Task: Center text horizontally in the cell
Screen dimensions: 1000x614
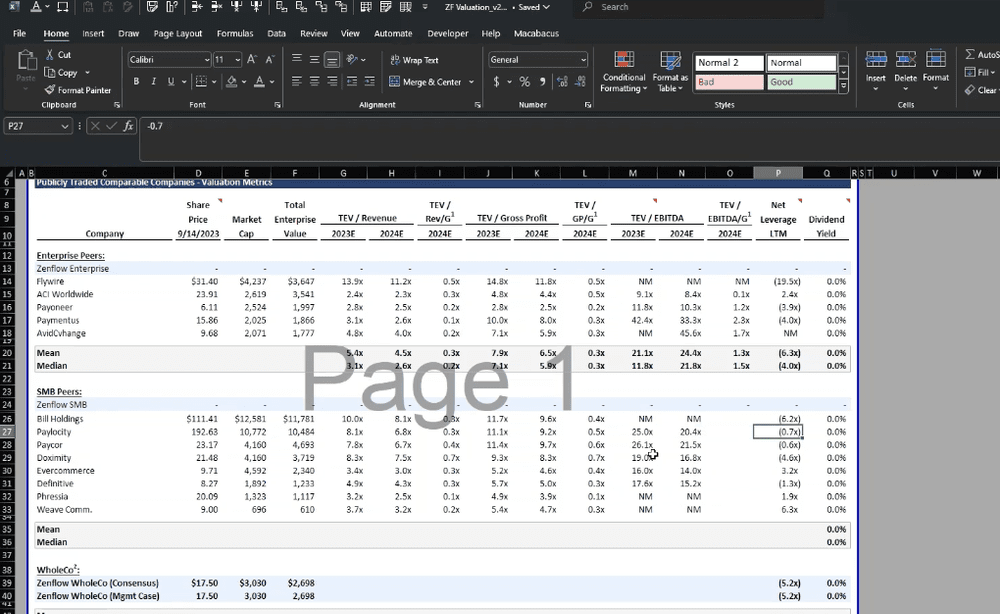Action: [314, 82]
